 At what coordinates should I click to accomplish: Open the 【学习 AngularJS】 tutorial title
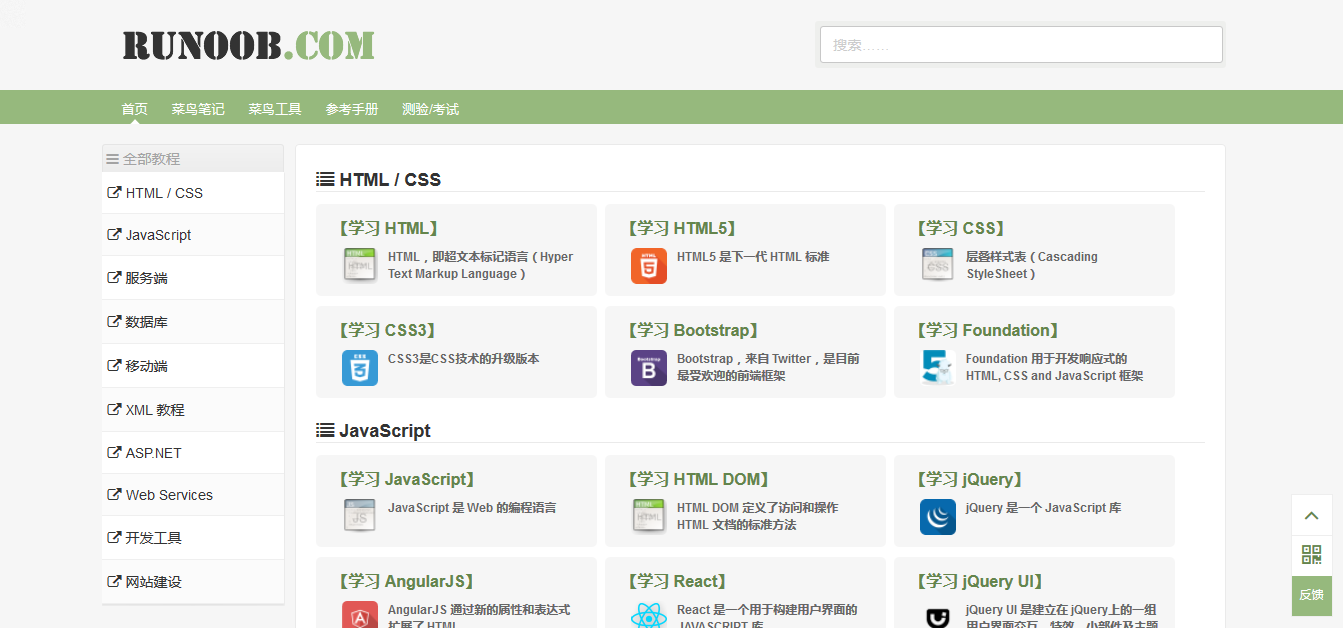pos(407,581)
